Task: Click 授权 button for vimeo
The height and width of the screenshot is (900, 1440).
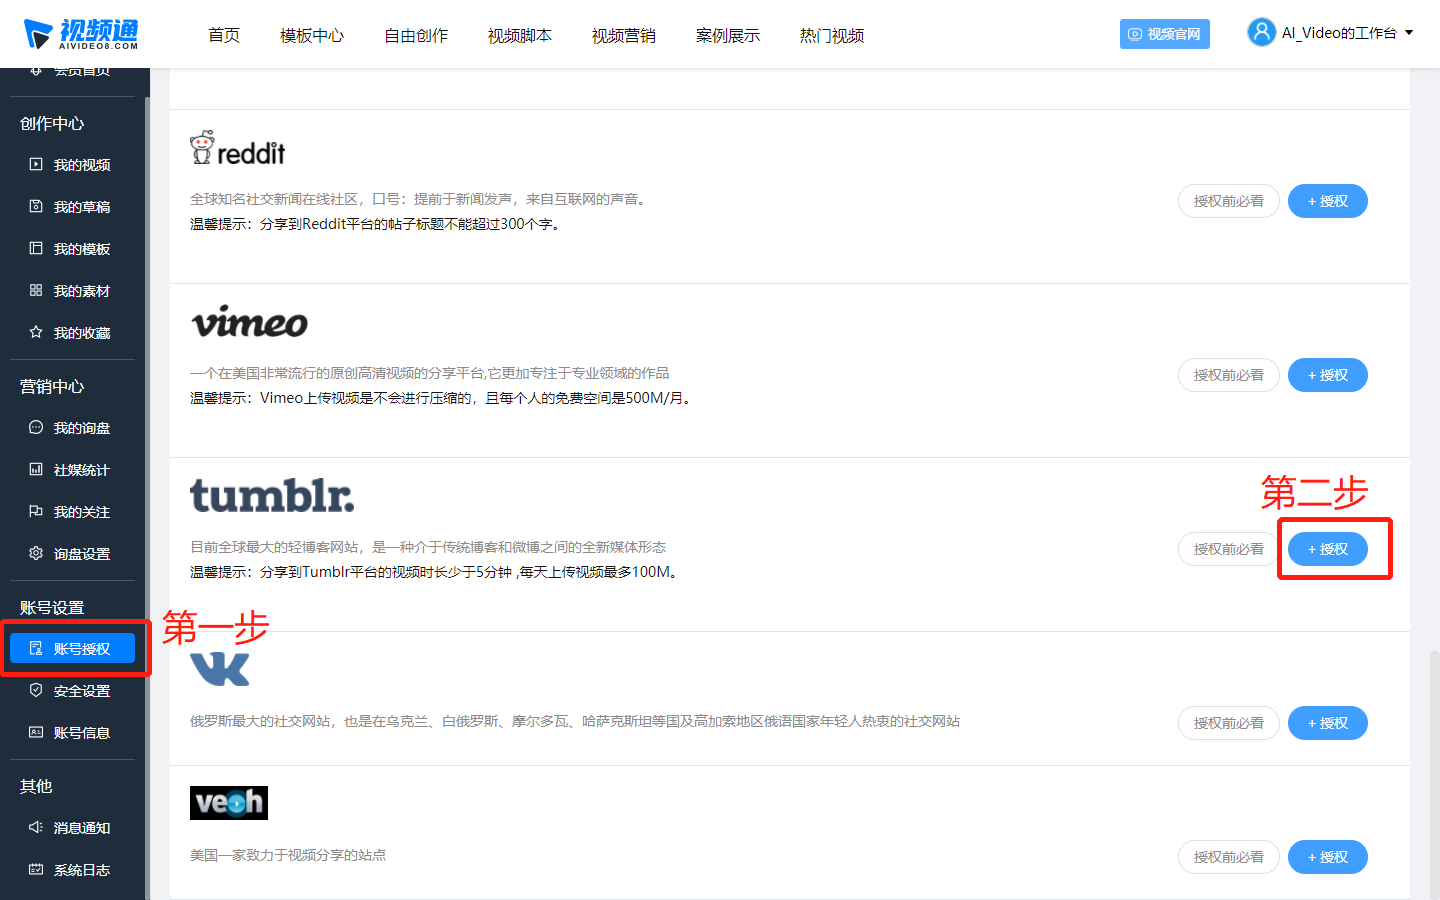Action: 1328,375
